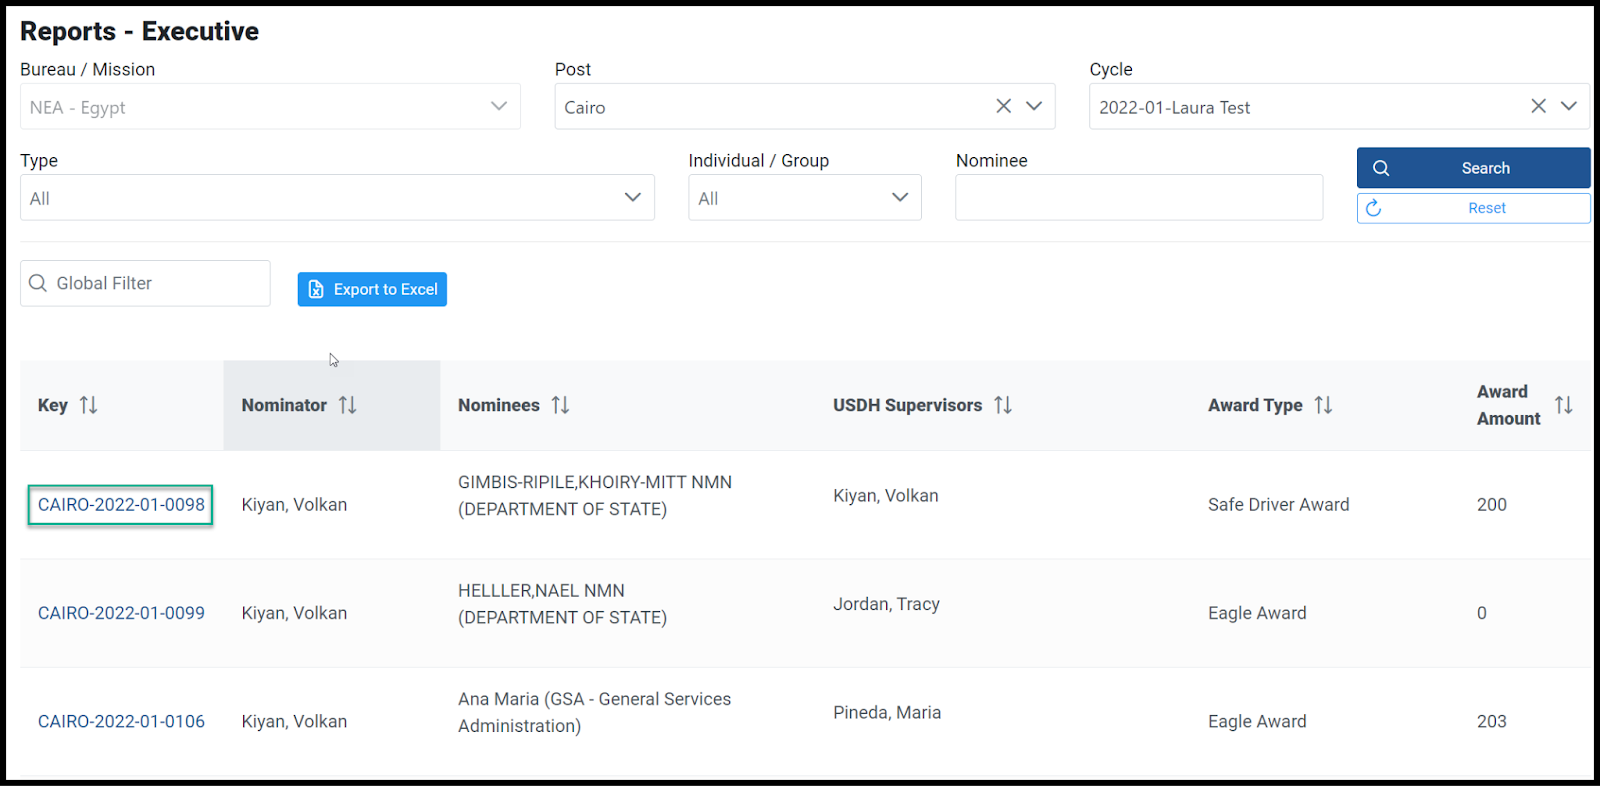This screenshot has width=1600, height=786.
Task: Click the sort icon beside Nominees
Action: 560,405
